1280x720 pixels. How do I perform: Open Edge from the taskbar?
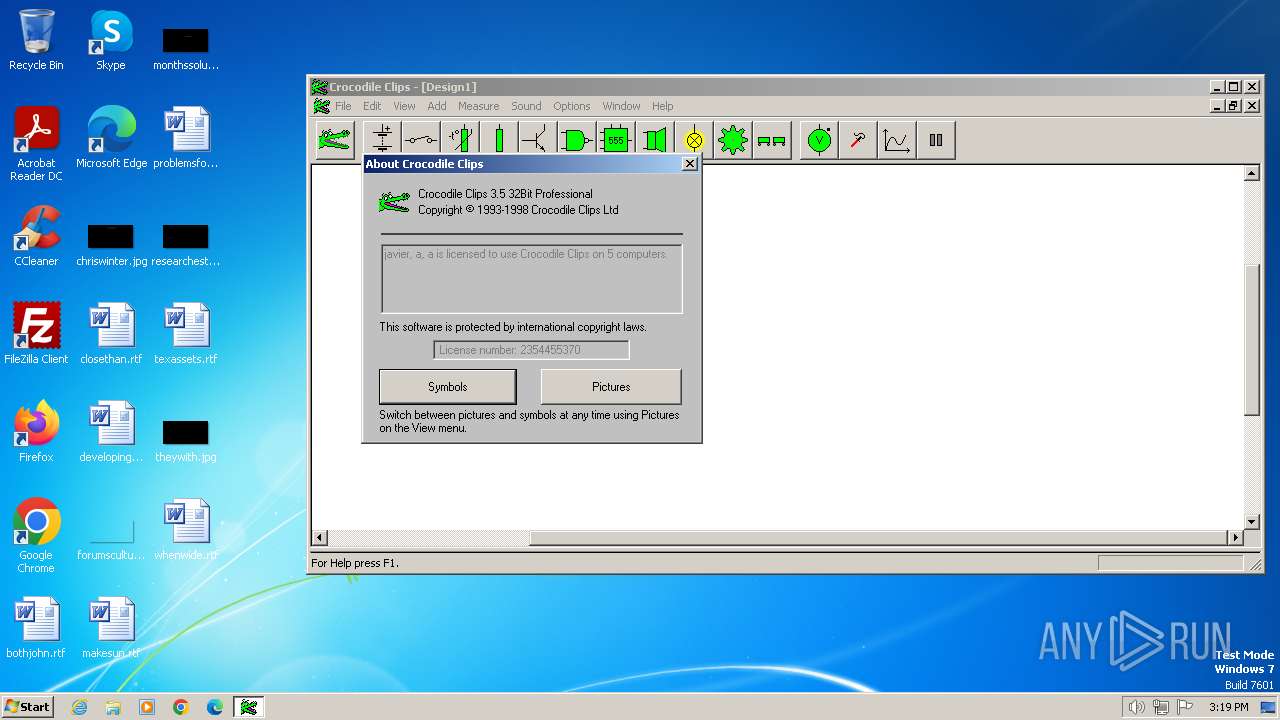coord(215,707)
